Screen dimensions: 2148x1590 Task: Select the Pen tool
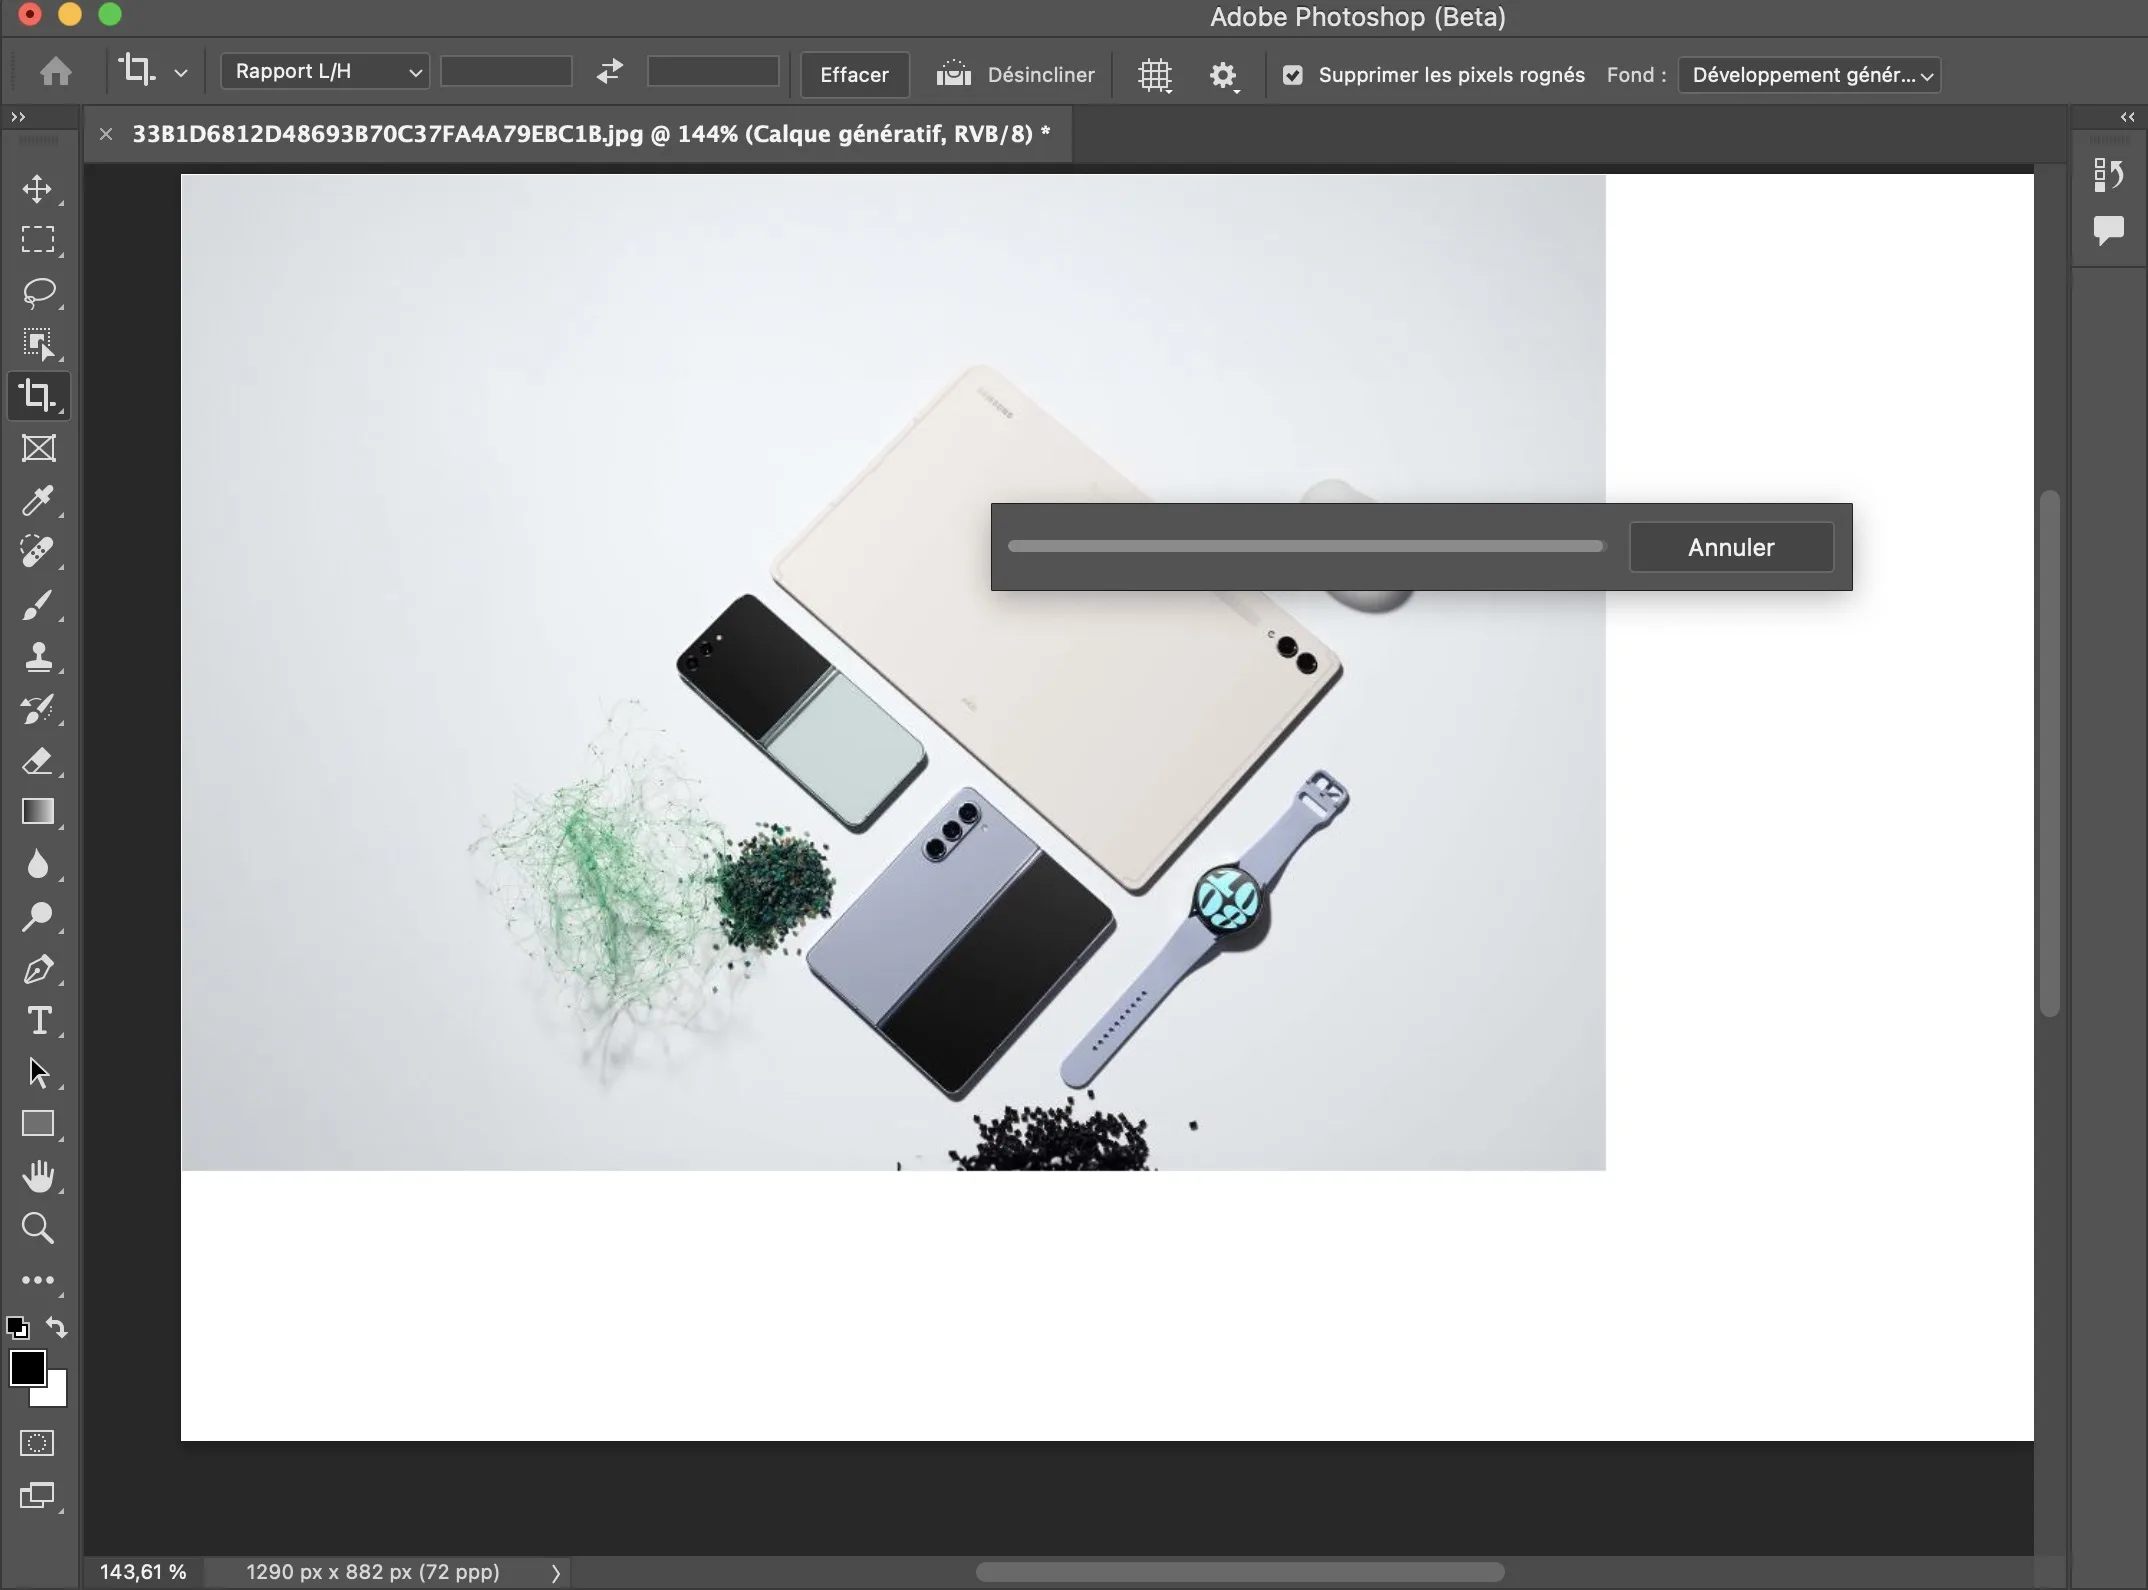[x=38, y=969]
